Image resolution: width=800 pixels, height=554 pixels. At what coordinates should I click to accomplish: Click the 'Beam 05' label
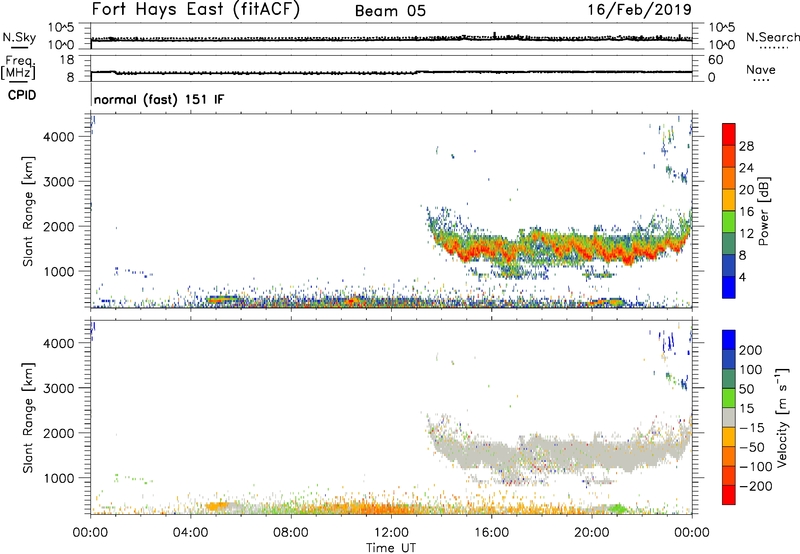click(390, 11)
